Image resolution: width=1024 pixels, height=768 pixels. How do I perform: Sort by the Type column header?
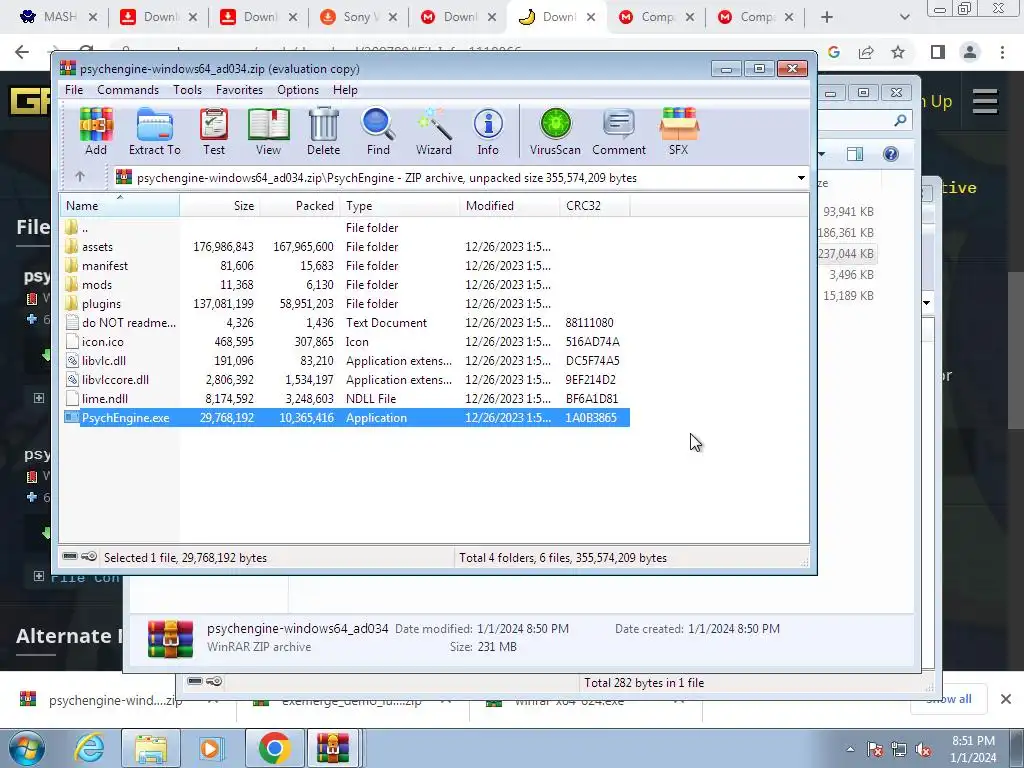click(x=400, y=206)
